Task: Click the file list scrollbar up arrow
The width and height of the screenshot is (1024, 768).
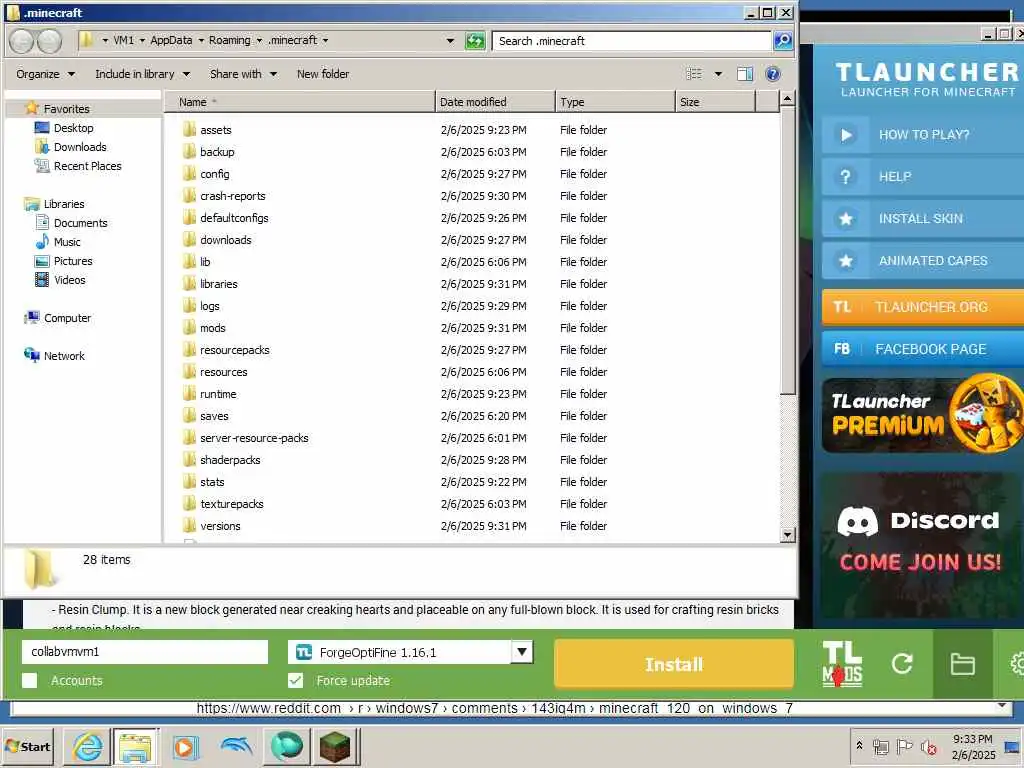Action: pos(788,99)
